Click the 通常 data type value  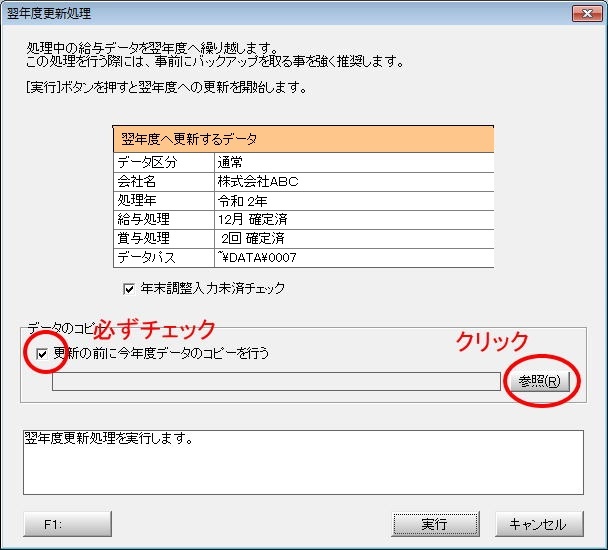[354, 162]
